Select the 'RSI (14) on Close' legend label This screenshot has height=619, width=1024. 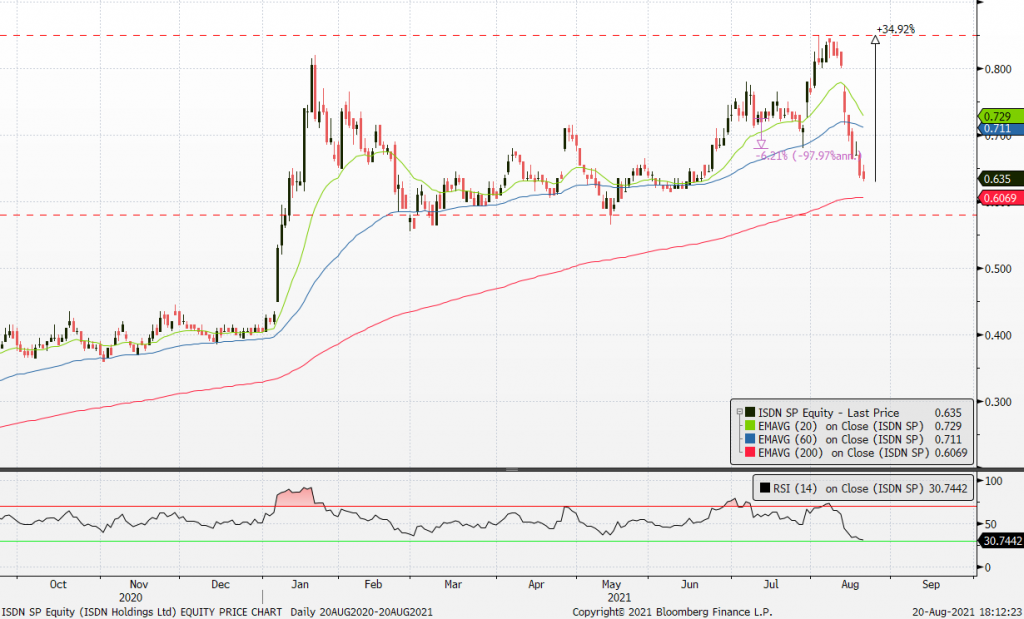coord(848,488)
